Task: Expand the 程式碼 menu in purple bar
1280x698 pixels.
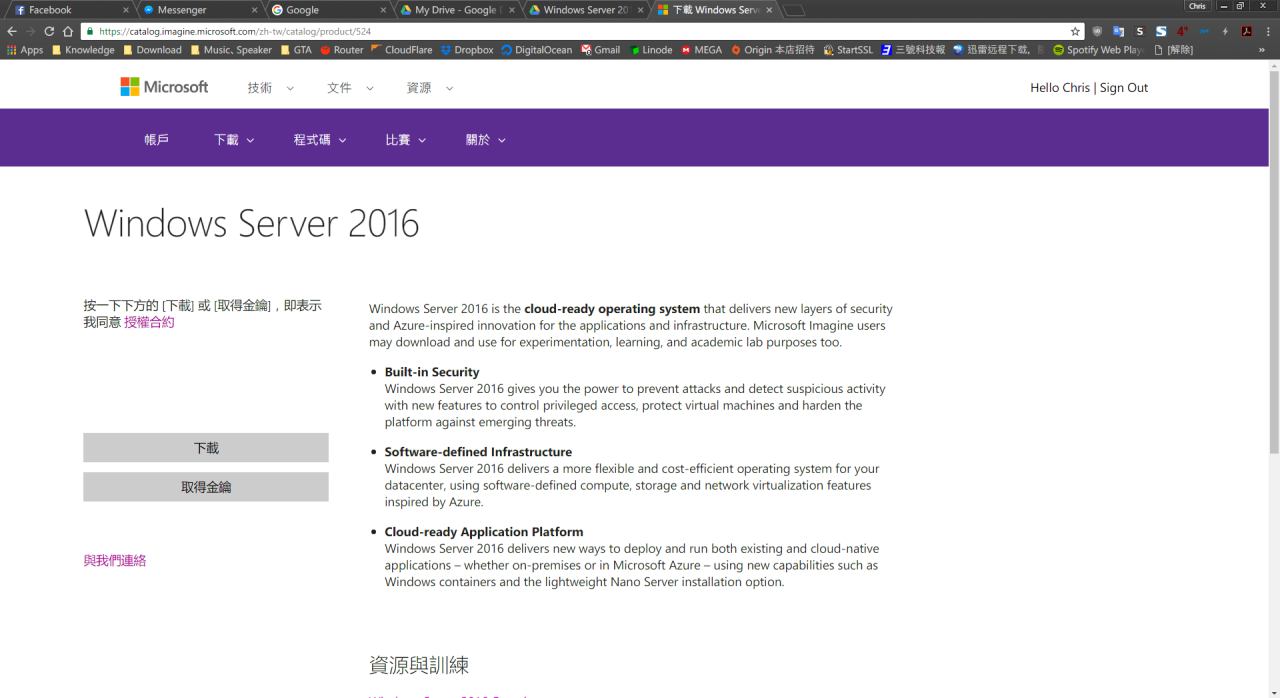Action: click(320, 140)
